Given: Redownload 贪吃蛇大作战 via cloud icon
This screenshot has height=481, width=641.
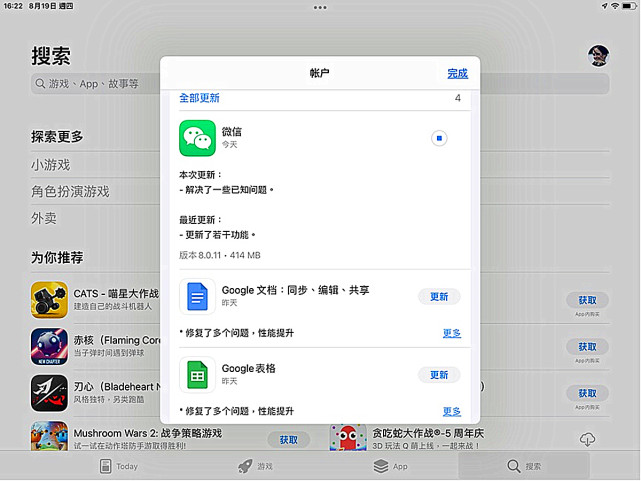Looking at the screenshot, I should tap(587, 439).
